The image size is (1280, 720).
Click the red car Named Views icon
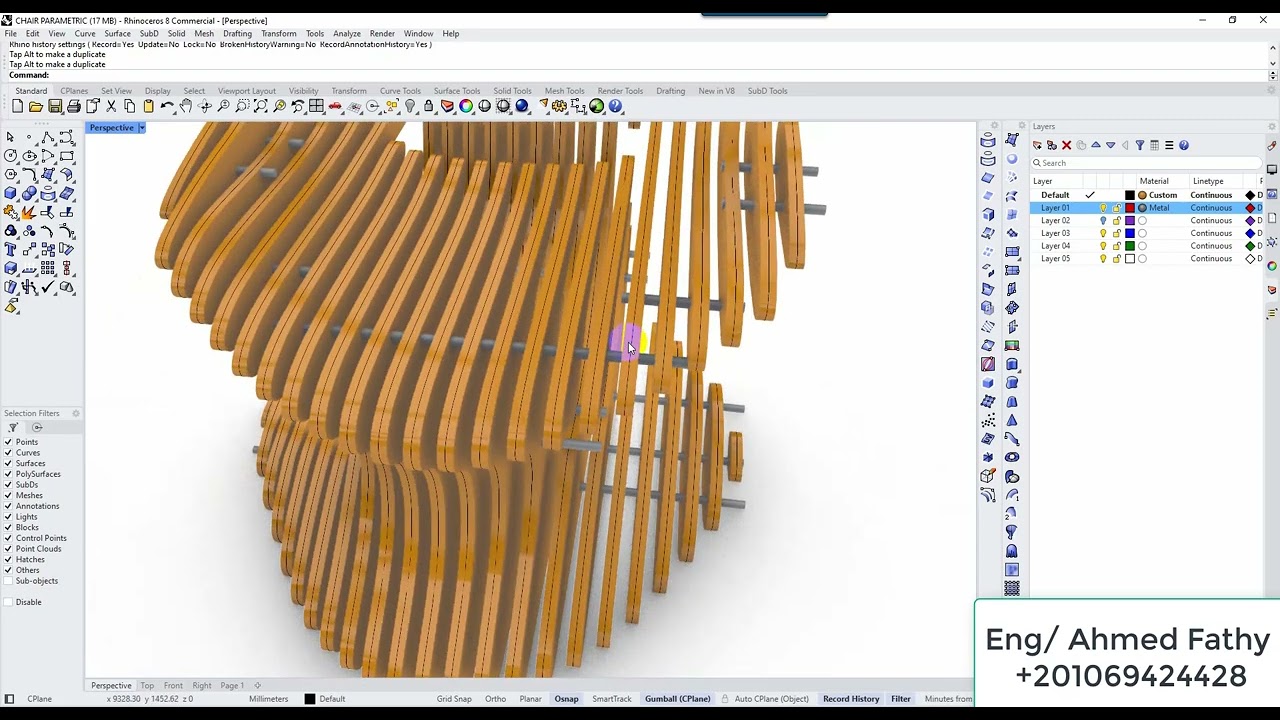[335, 106]
